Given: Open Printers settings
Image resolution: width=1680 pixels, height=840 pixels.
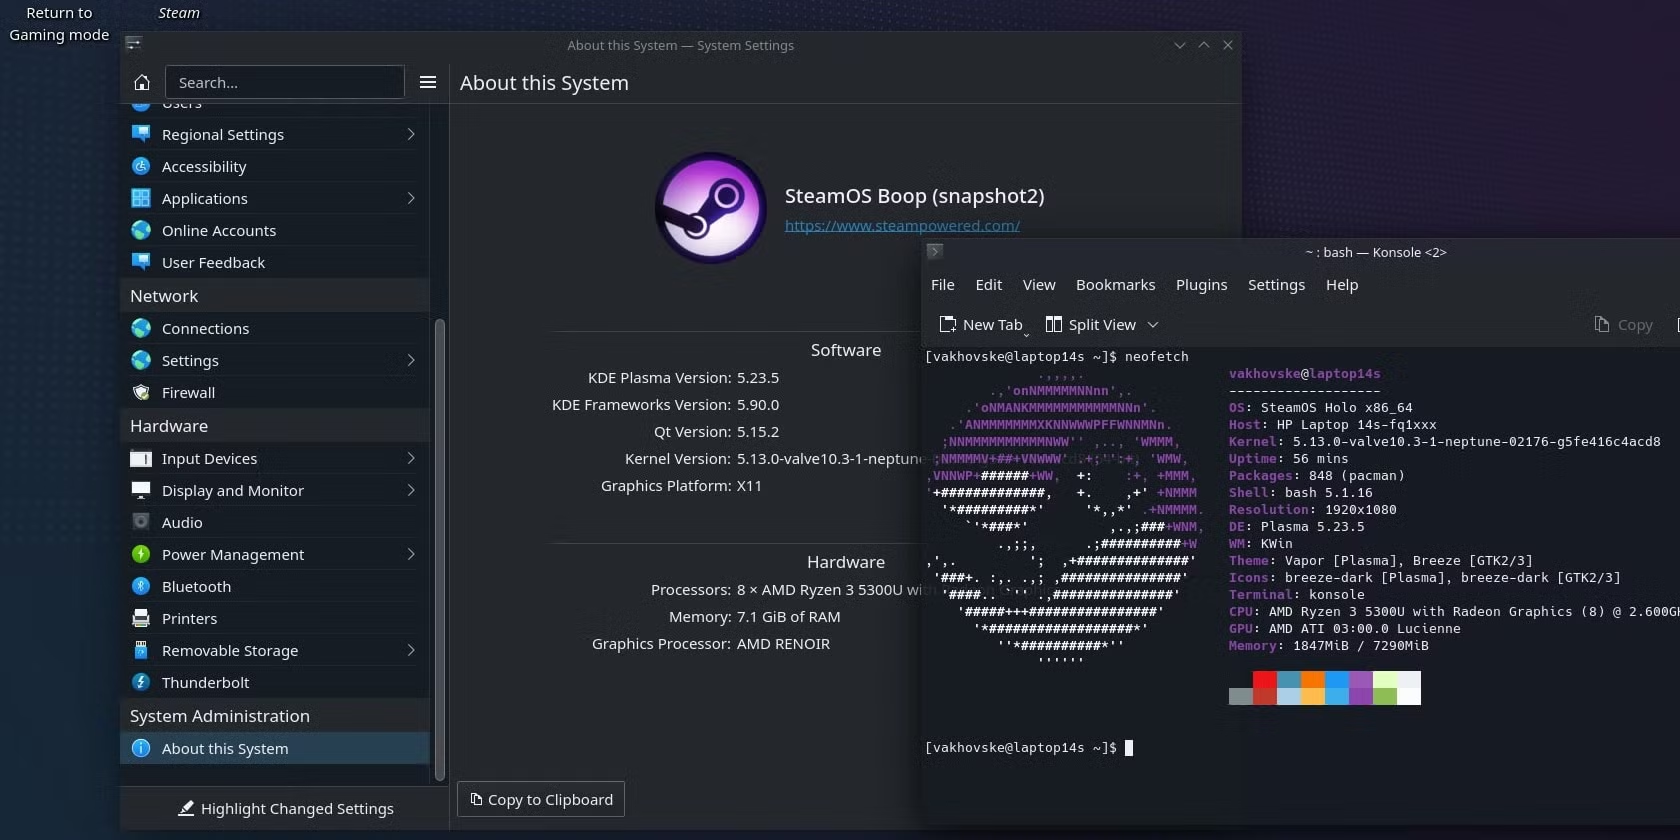Looking at the screenshot, I should (x=189, y=619).
